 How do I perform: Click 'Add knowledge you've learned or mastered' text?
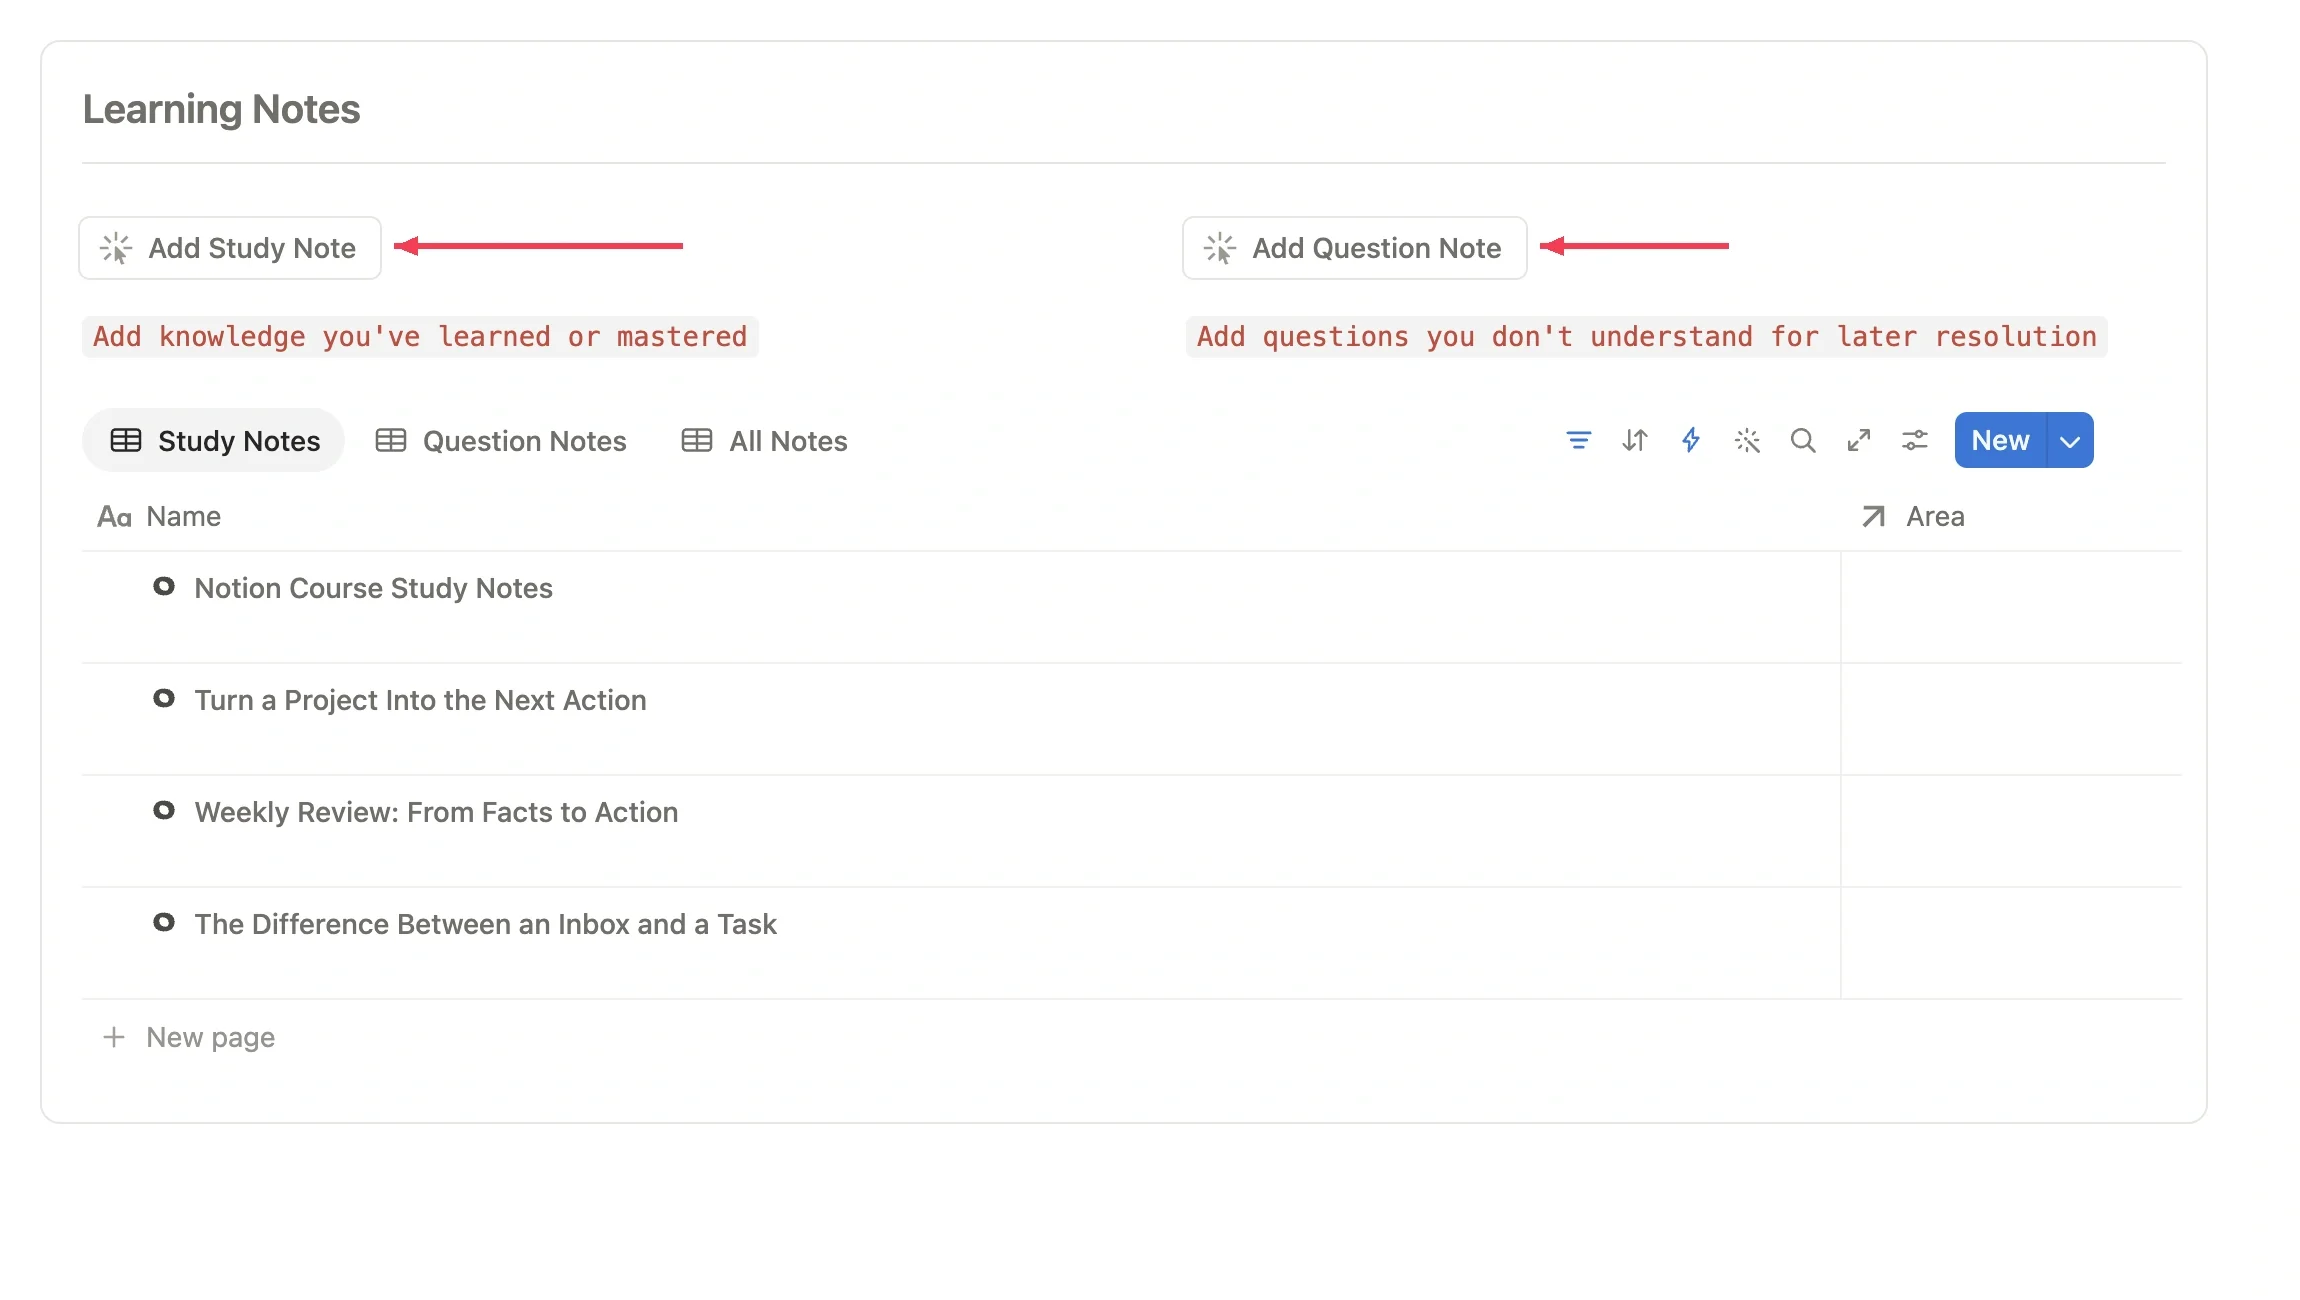[420, 337]
